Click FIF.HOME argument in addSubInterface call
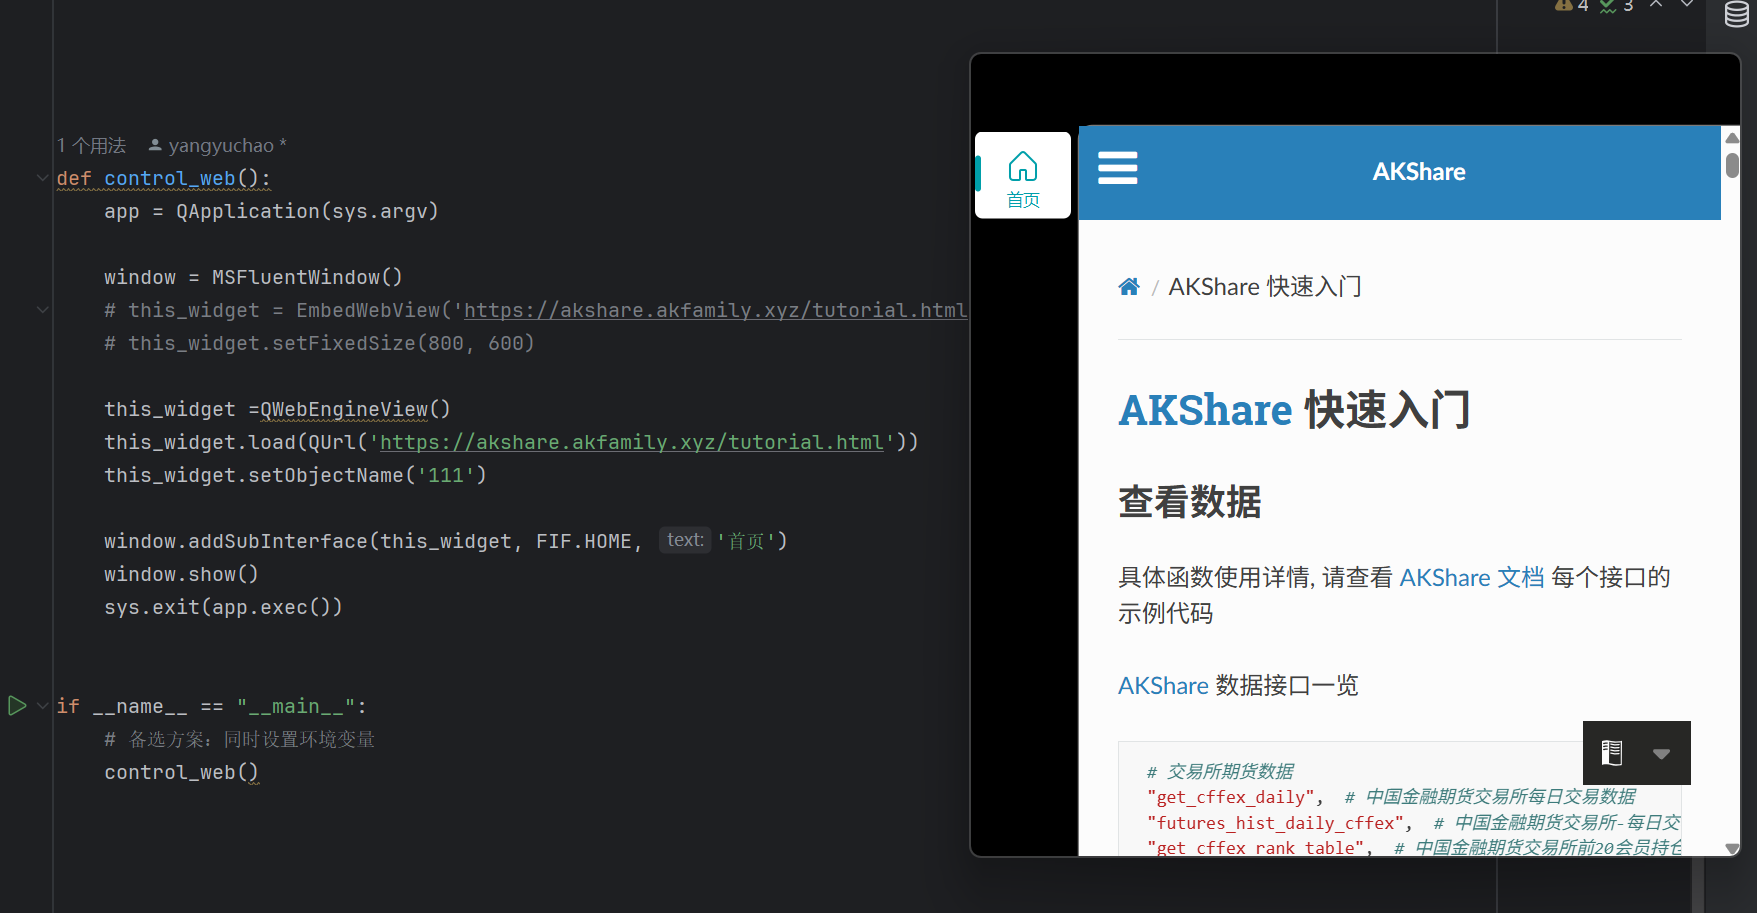Screen dimensions: 1757x913 point(584,541)
